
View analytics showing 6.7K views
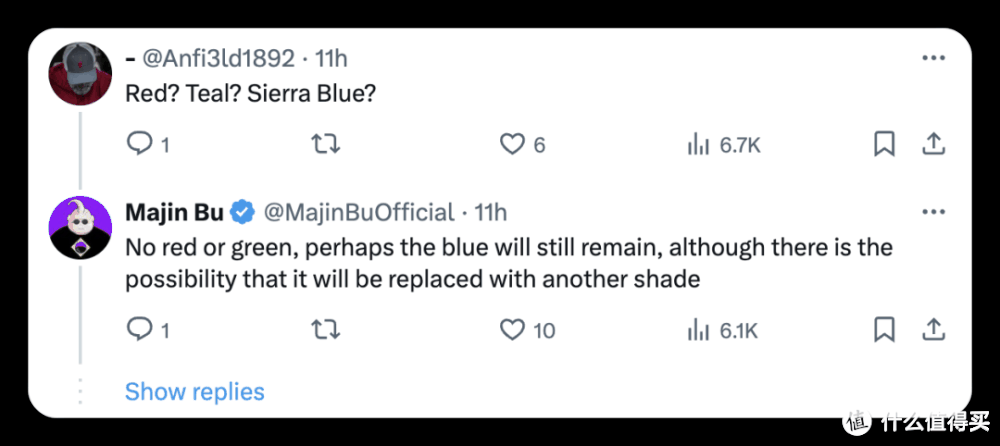click(x=698, y=144)
